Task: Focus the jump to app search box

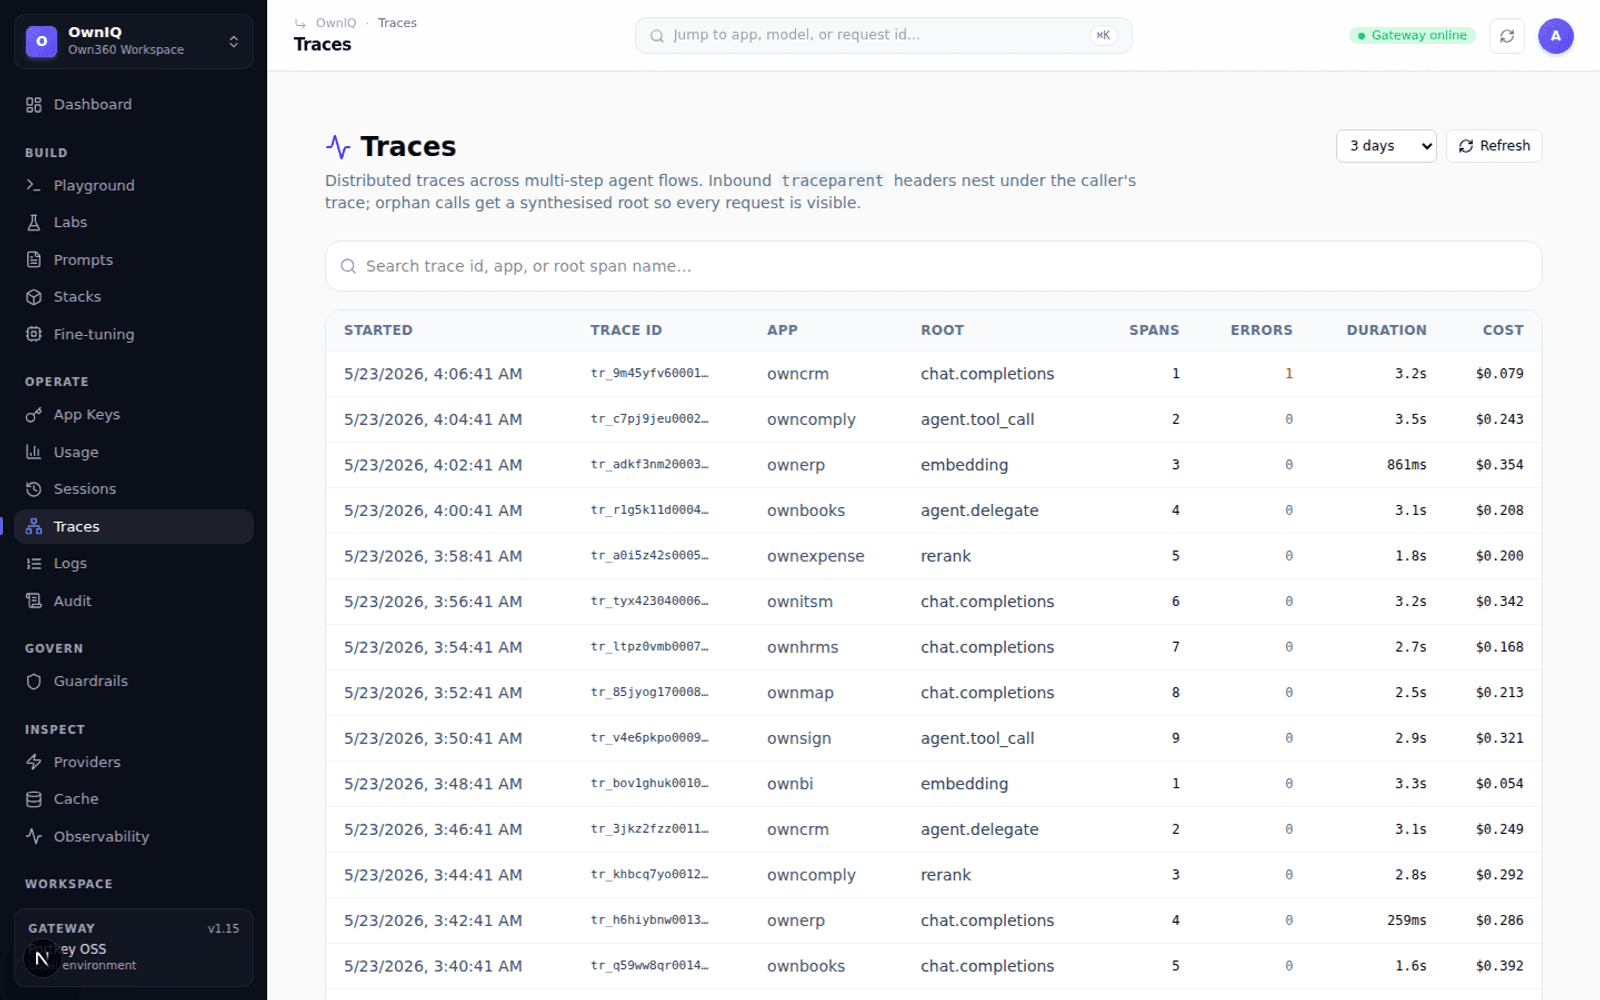Action: [x=883, y=36]
